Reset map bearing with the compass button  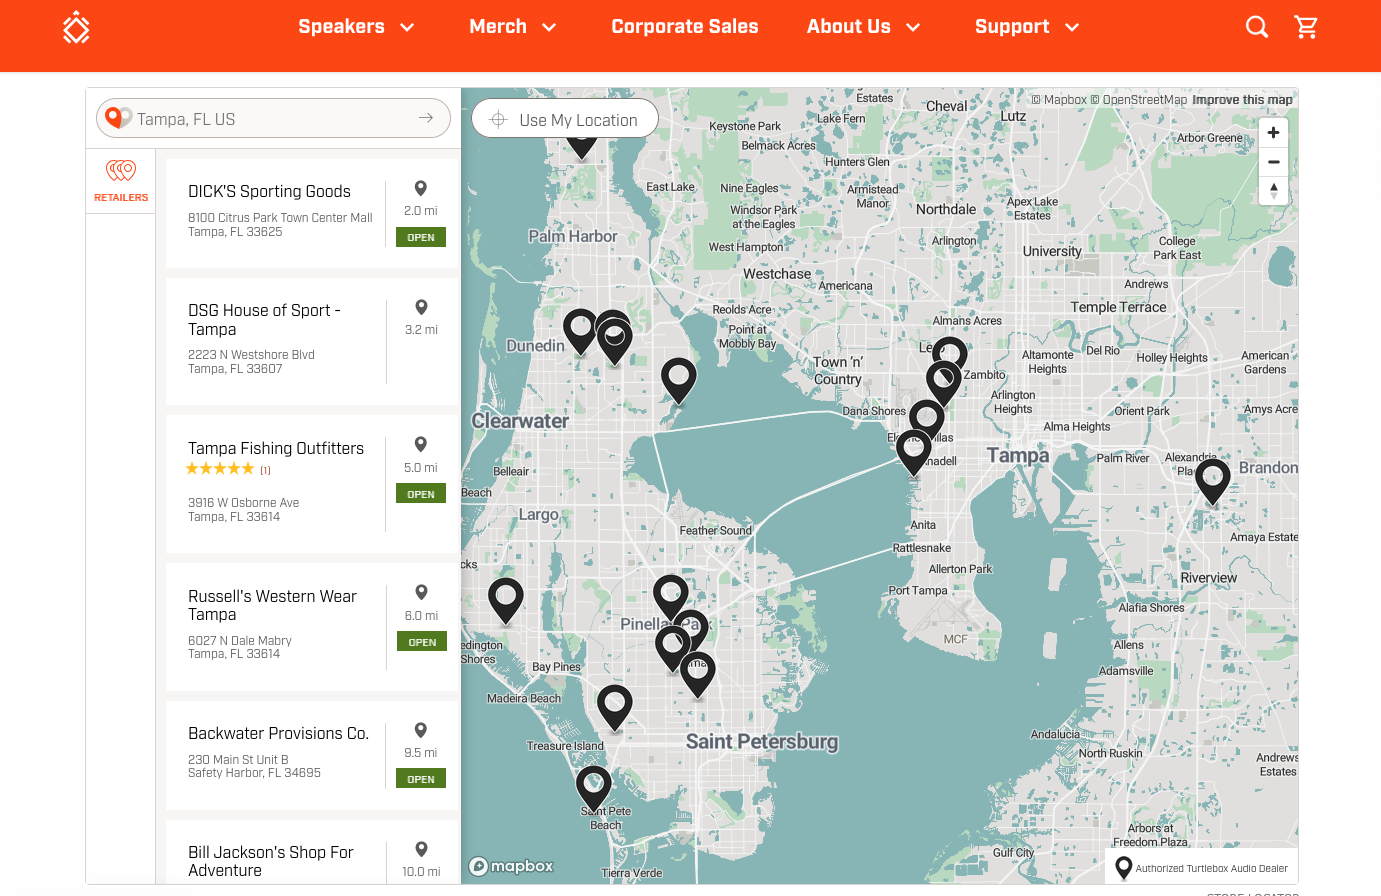click(1273, 190)
